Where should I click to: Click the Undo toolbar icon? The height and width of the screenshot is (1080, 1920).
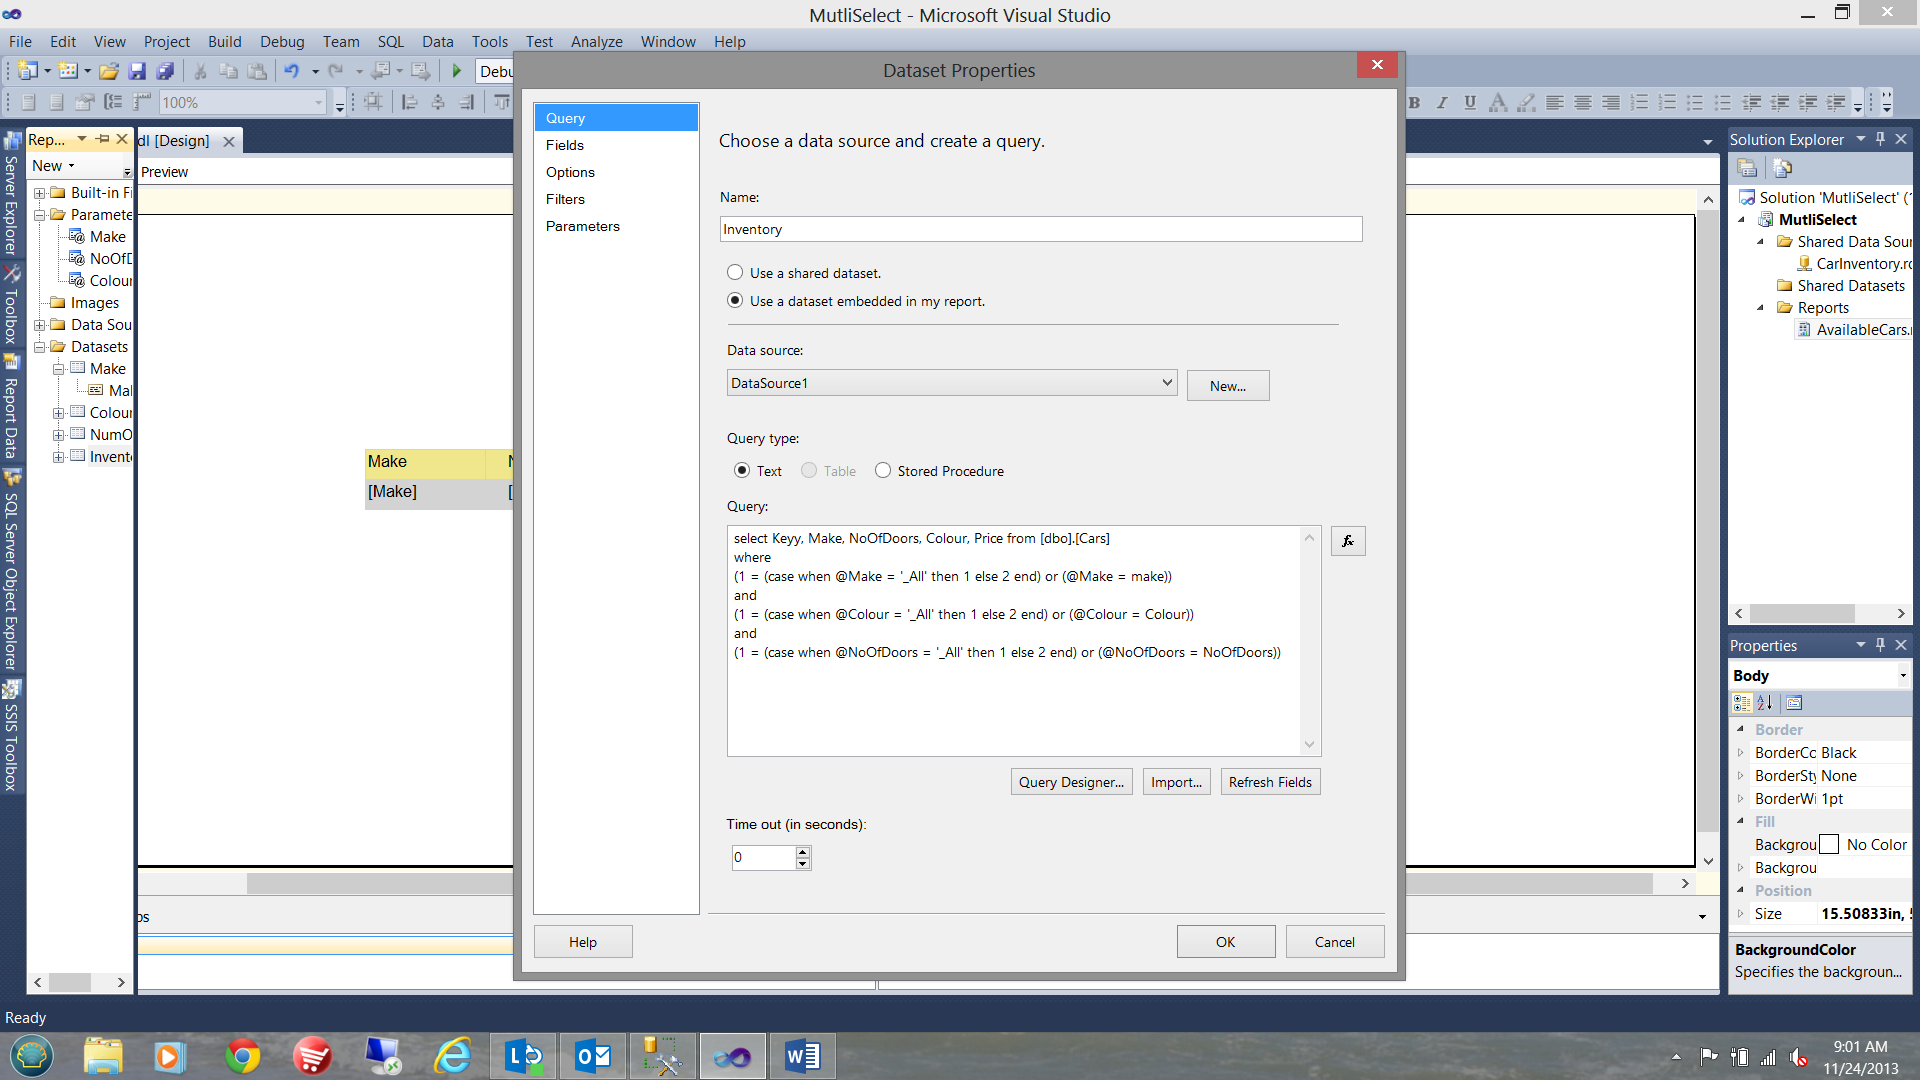tap(291, 71)
